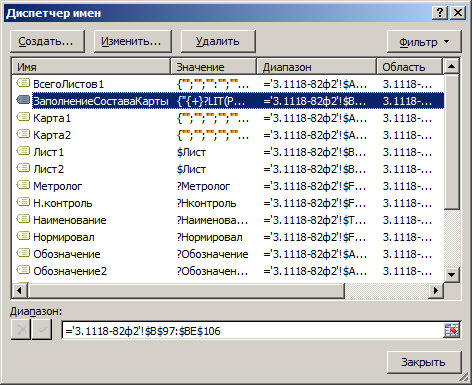Select the Обозначение name entry
The image size is (472, 385).
click(67, 254)
